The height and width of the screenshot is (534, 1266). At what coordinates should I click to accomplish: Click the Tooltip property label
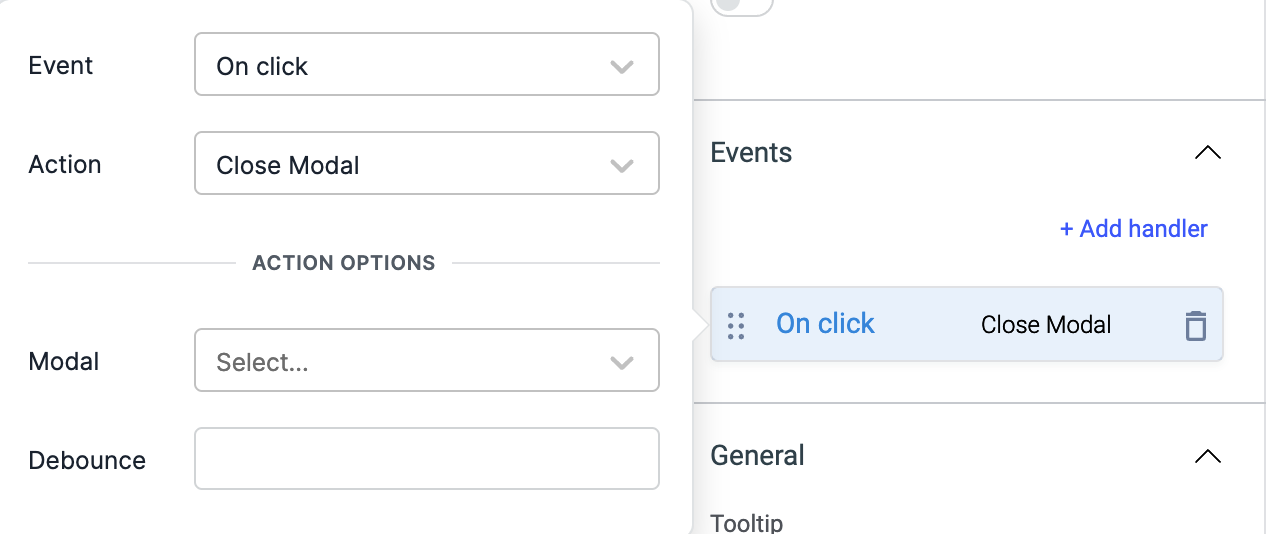click(x=746, y=523)
